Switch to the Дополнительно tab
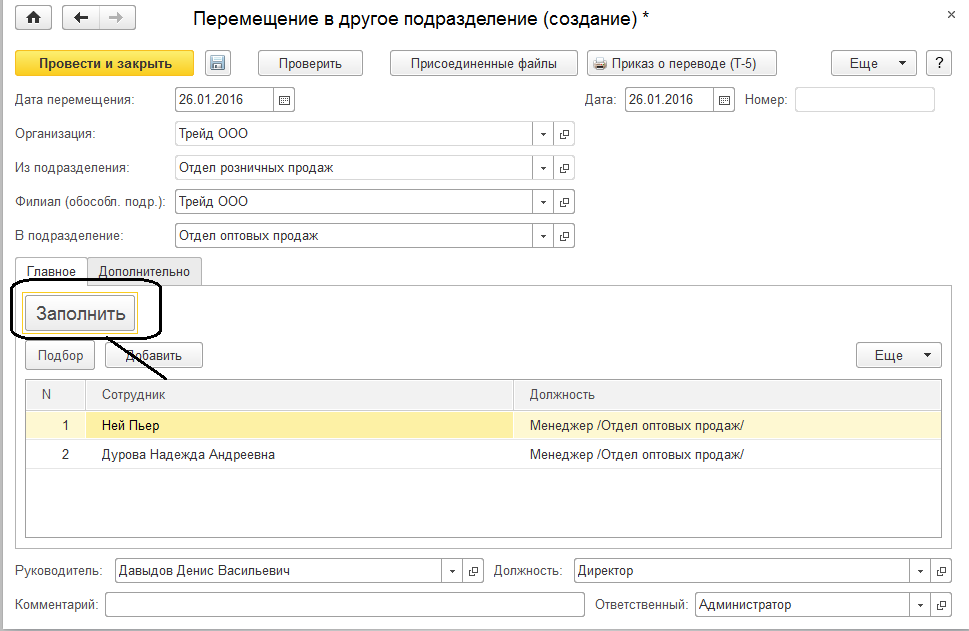Image resolution: width=969 pixels, height=631 pixels. tap(144, 271)
